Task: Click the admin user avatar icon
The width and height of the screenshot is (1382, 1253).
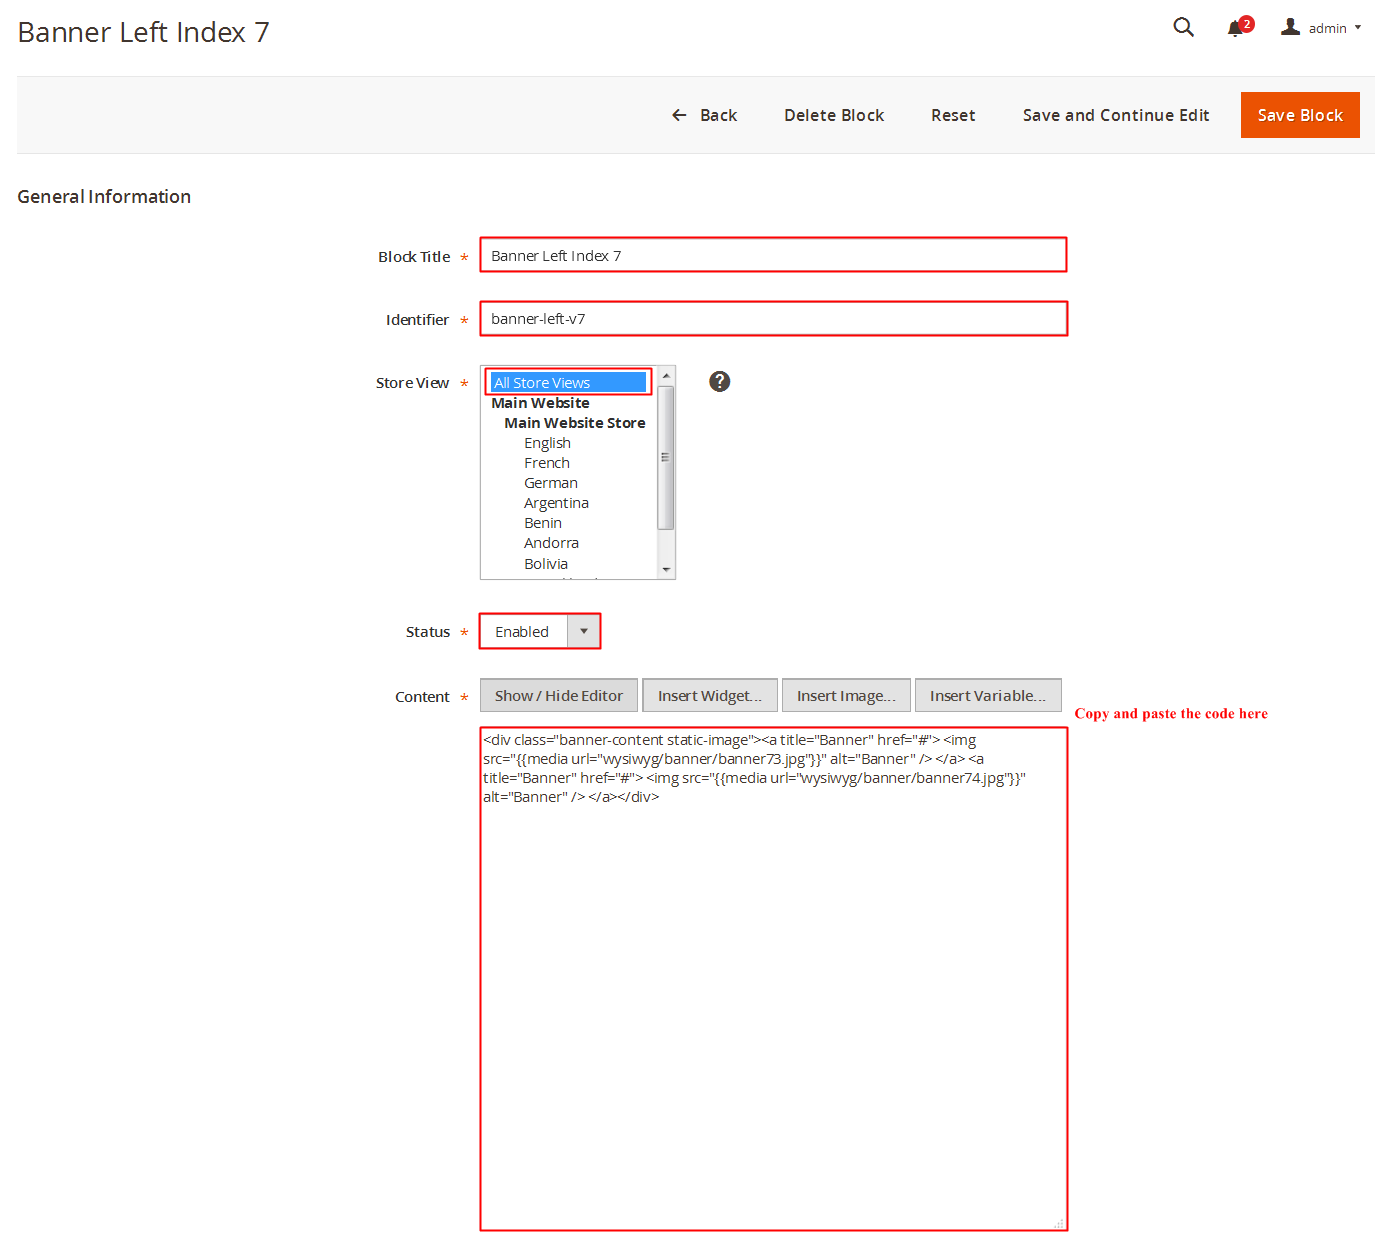Action: pos(1291,27)
